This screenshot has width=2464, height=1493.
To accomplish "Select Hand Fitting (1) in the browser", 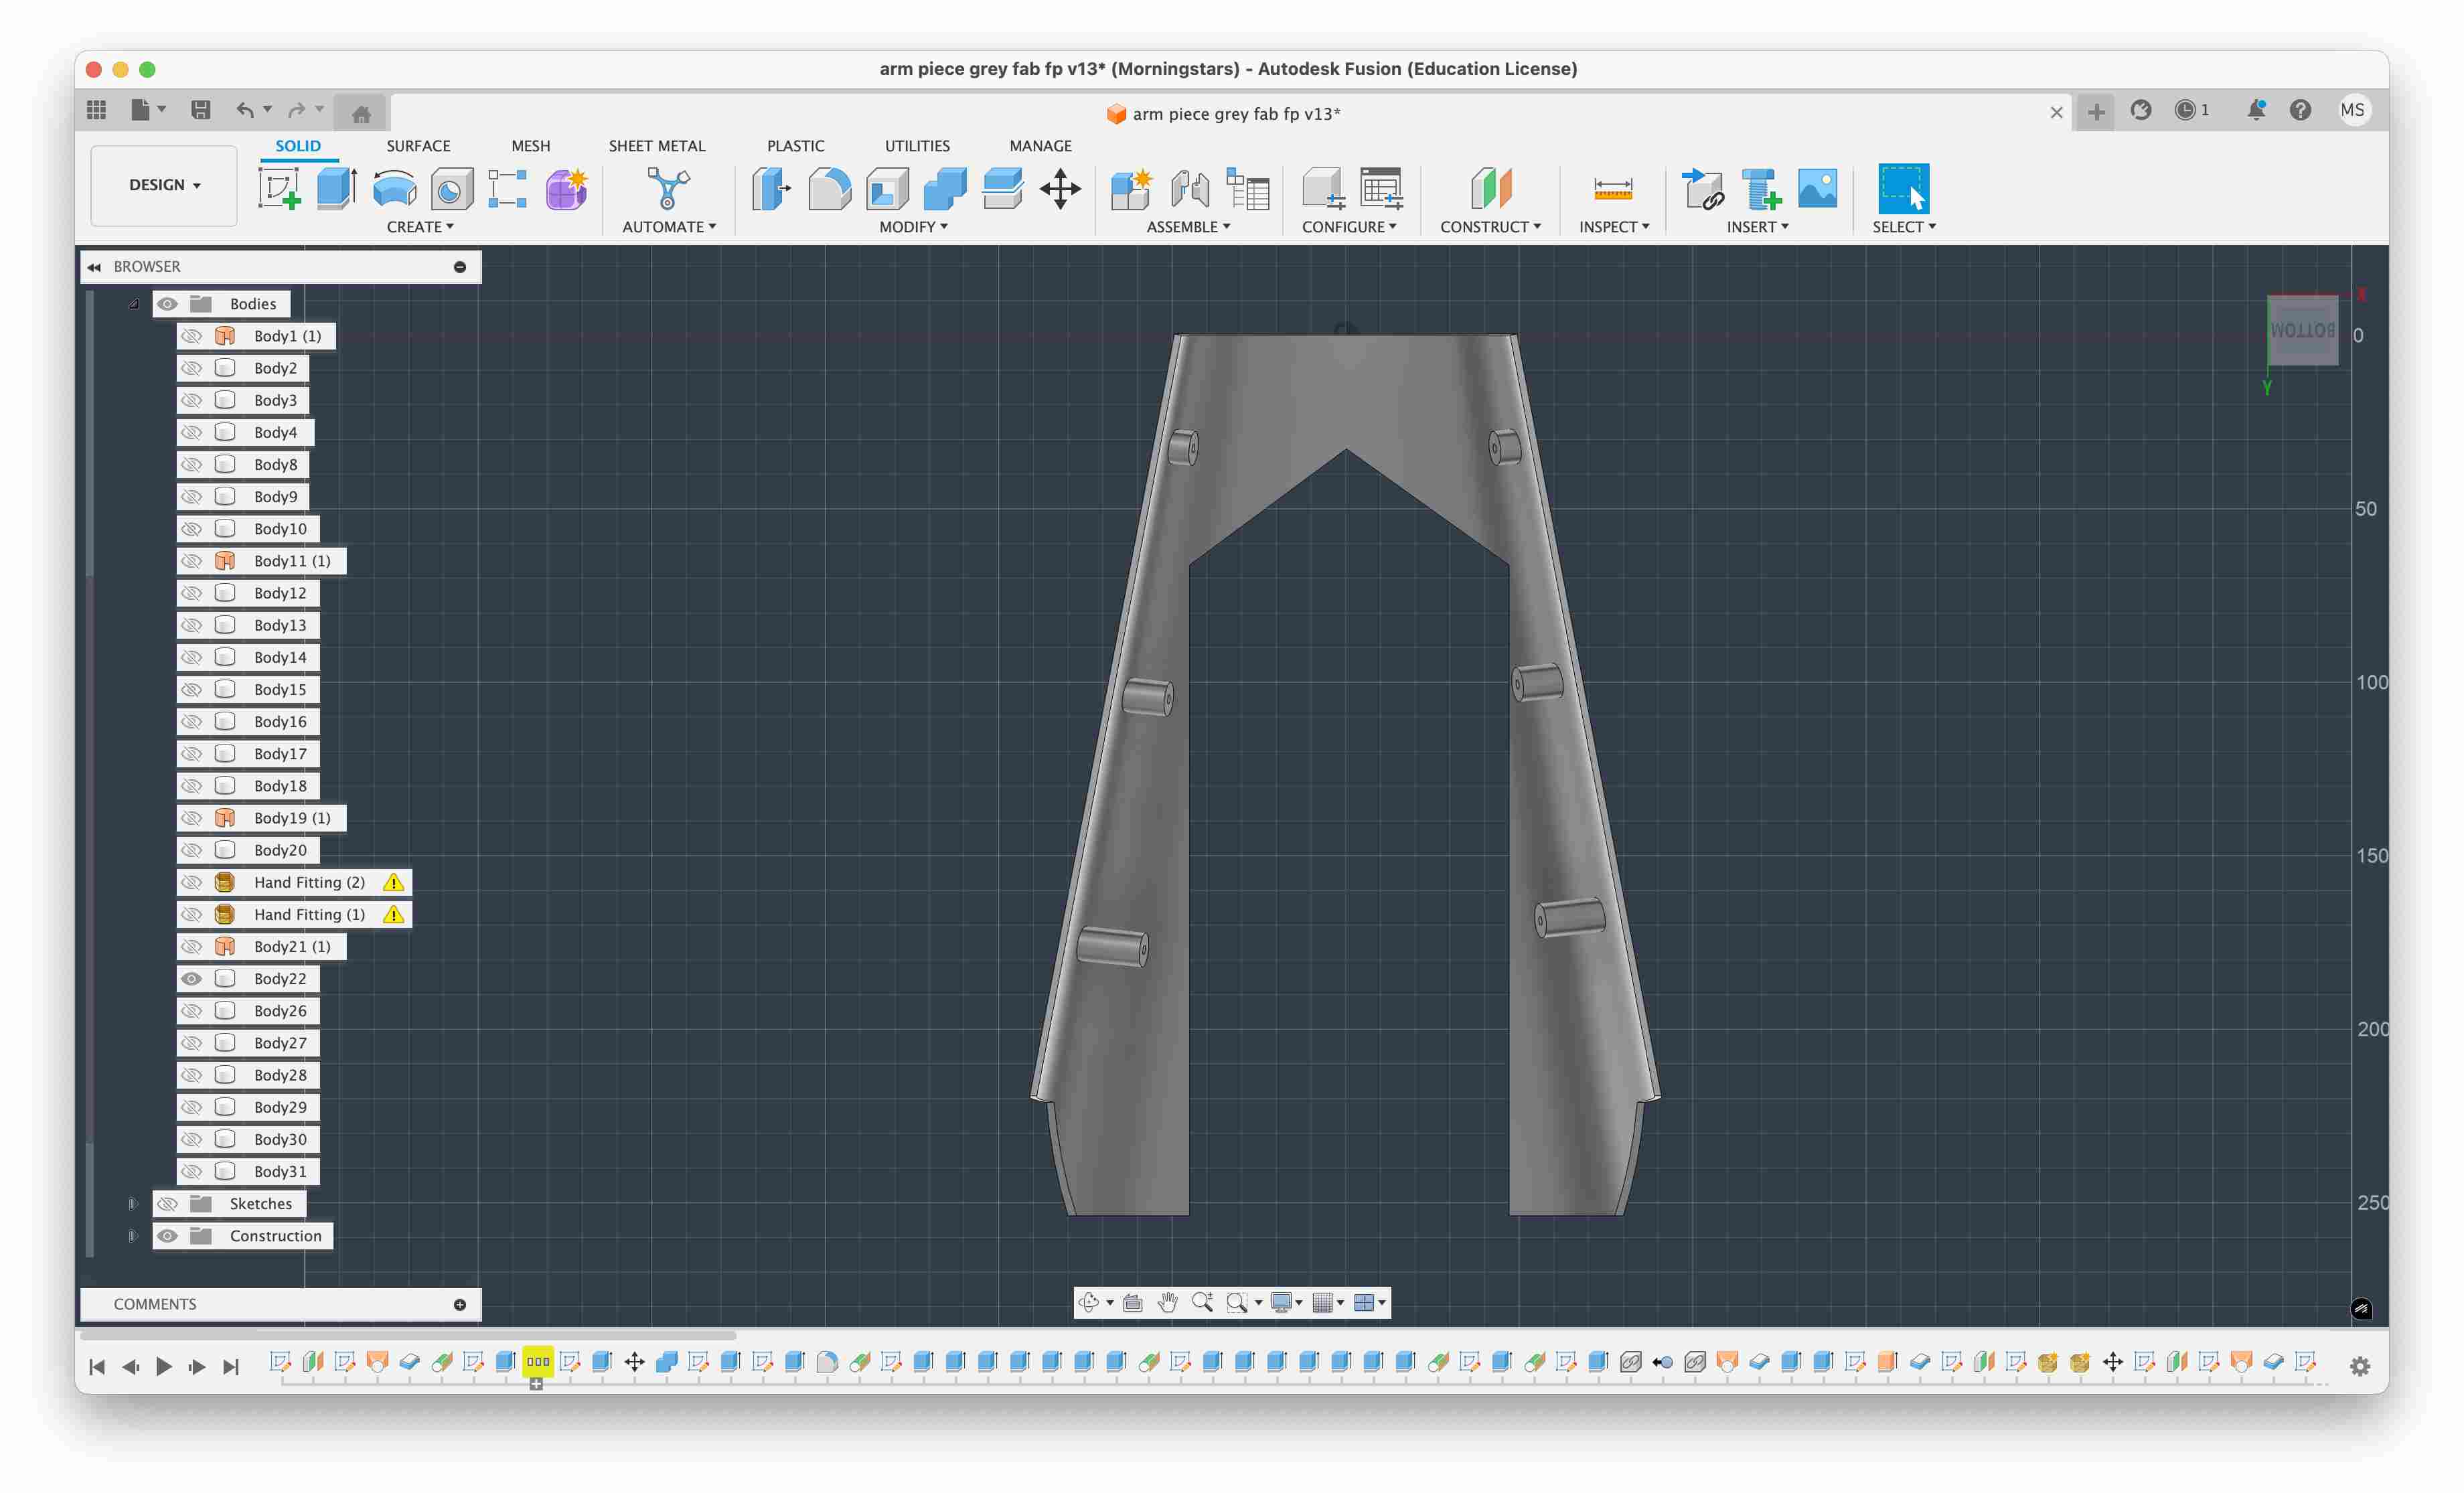I will (309, 914).
